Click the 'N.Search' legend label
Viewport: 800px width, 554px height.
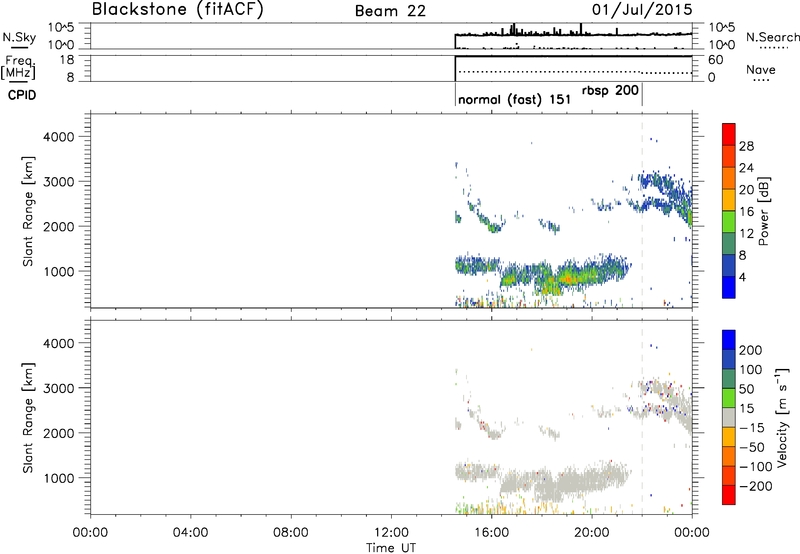pyautogui.click(x=773, y=37)
